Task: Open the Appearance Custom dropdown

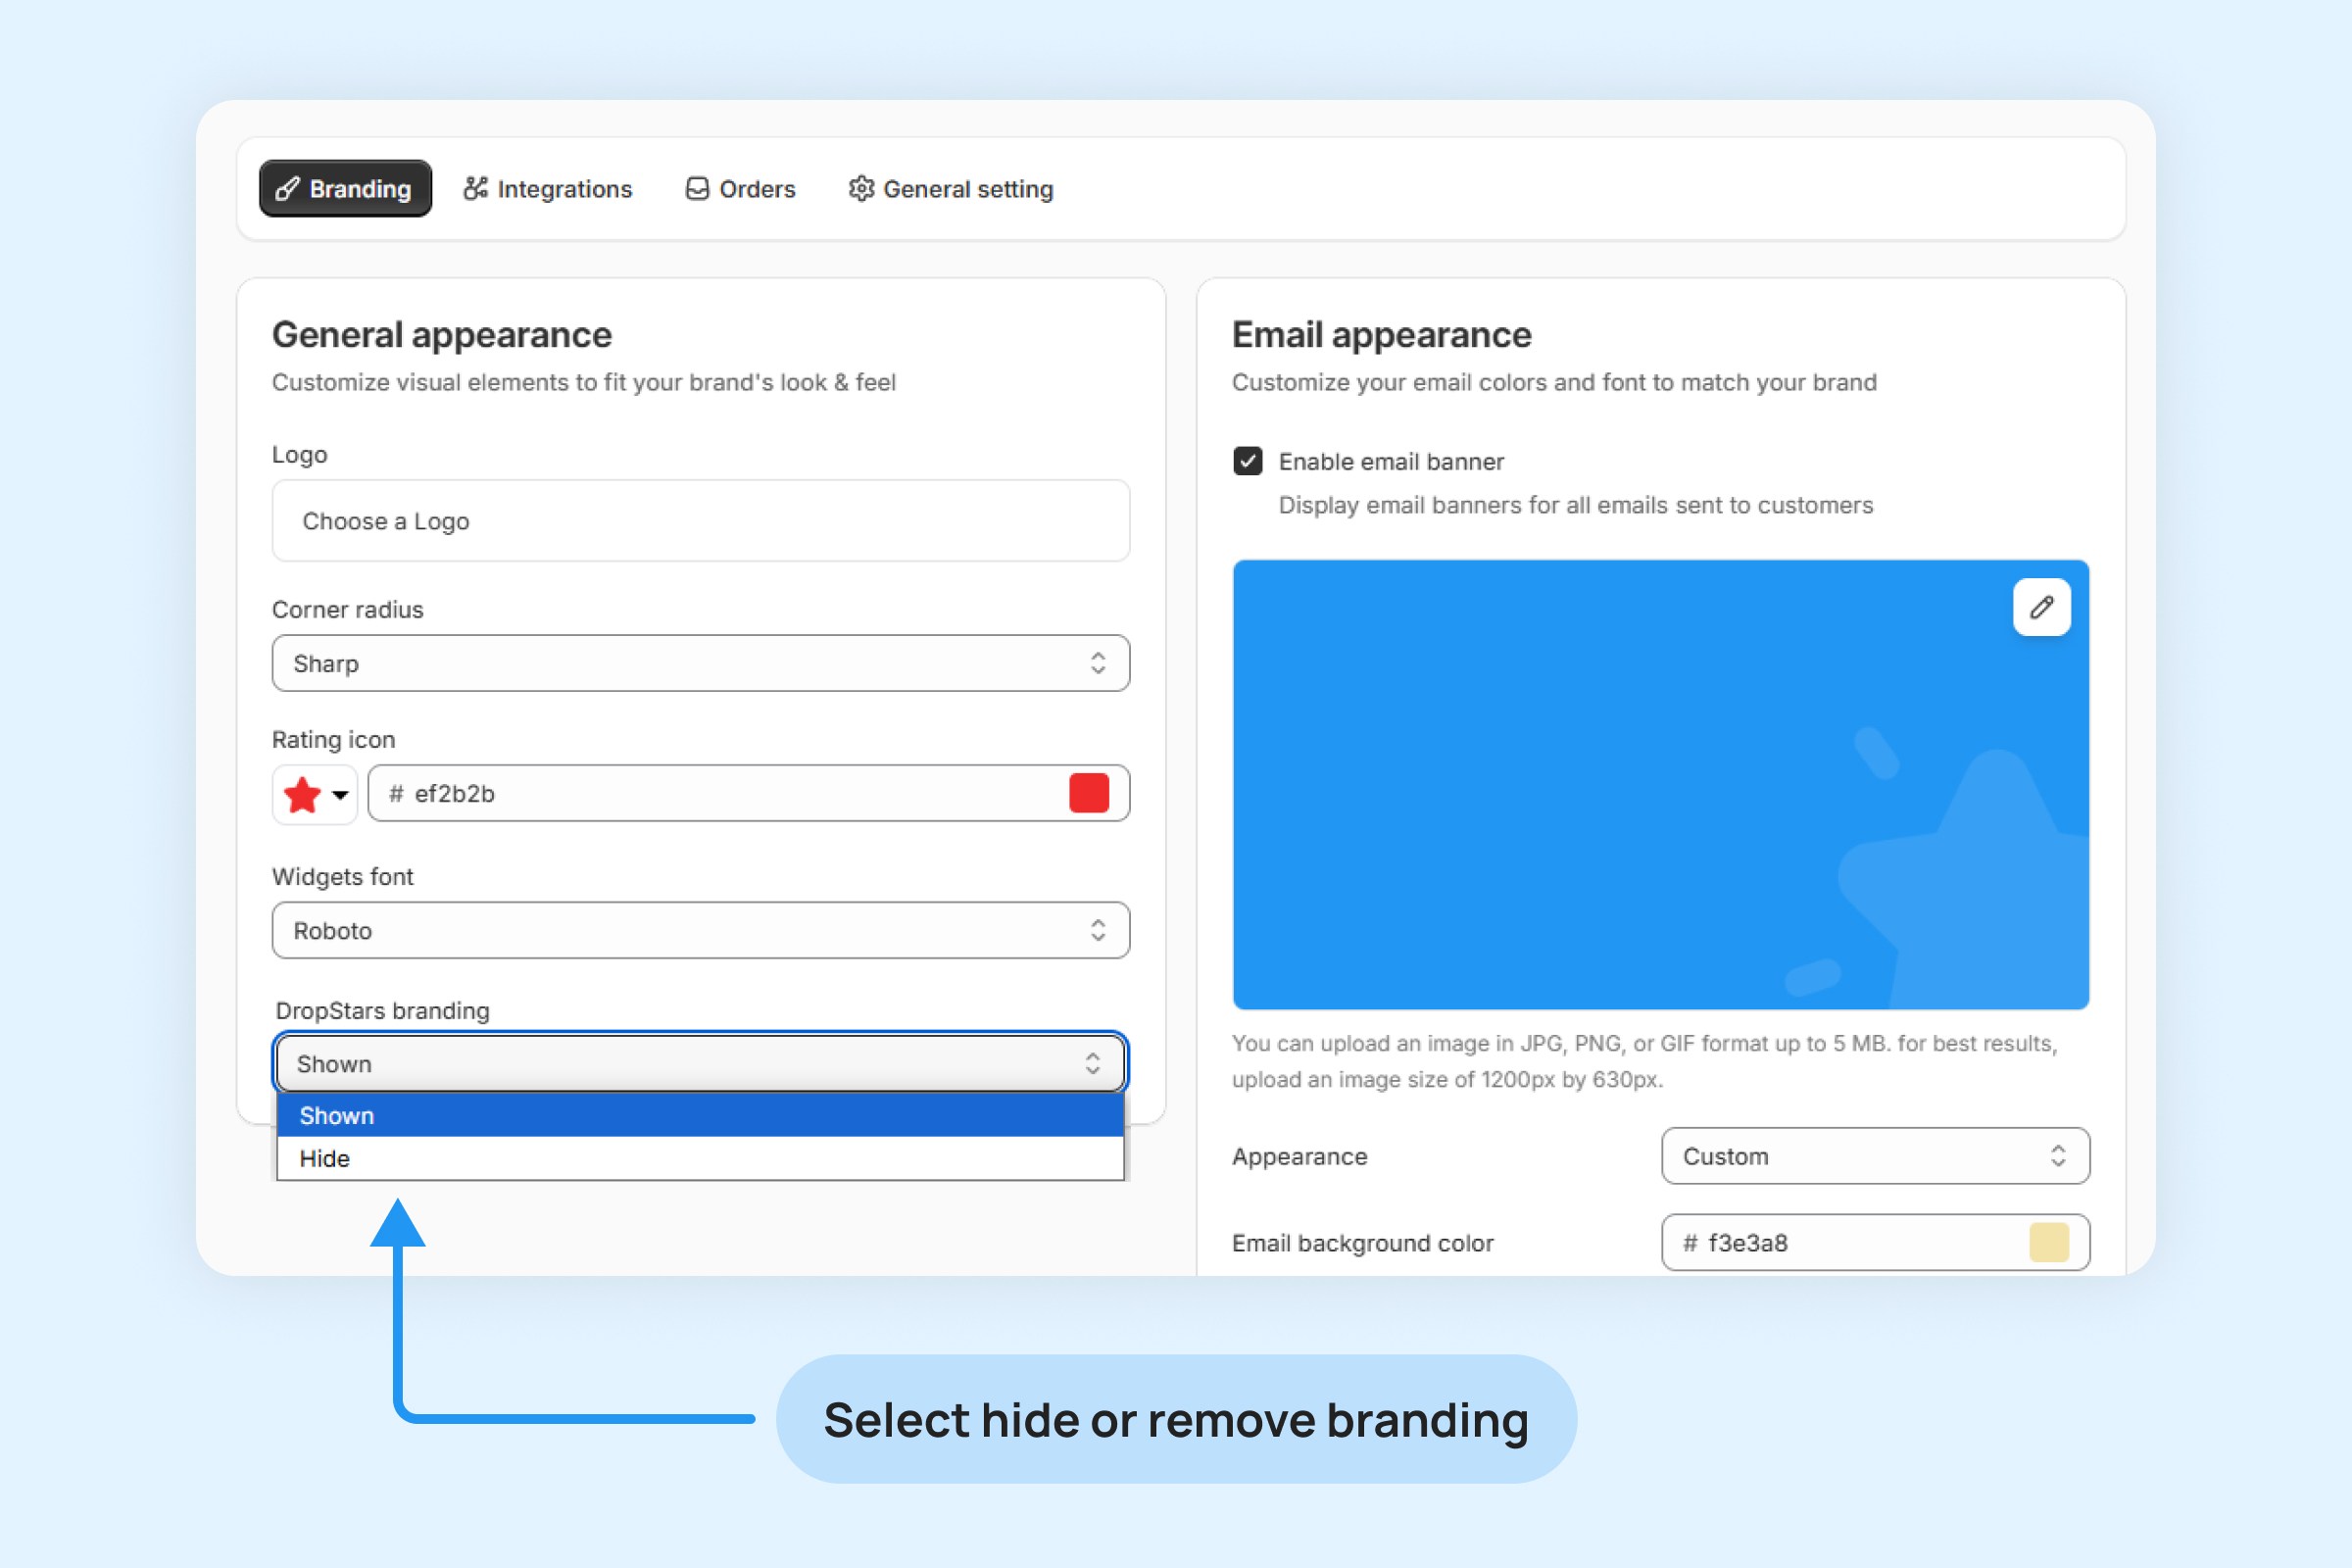Action: (x=1875, y=1156)
